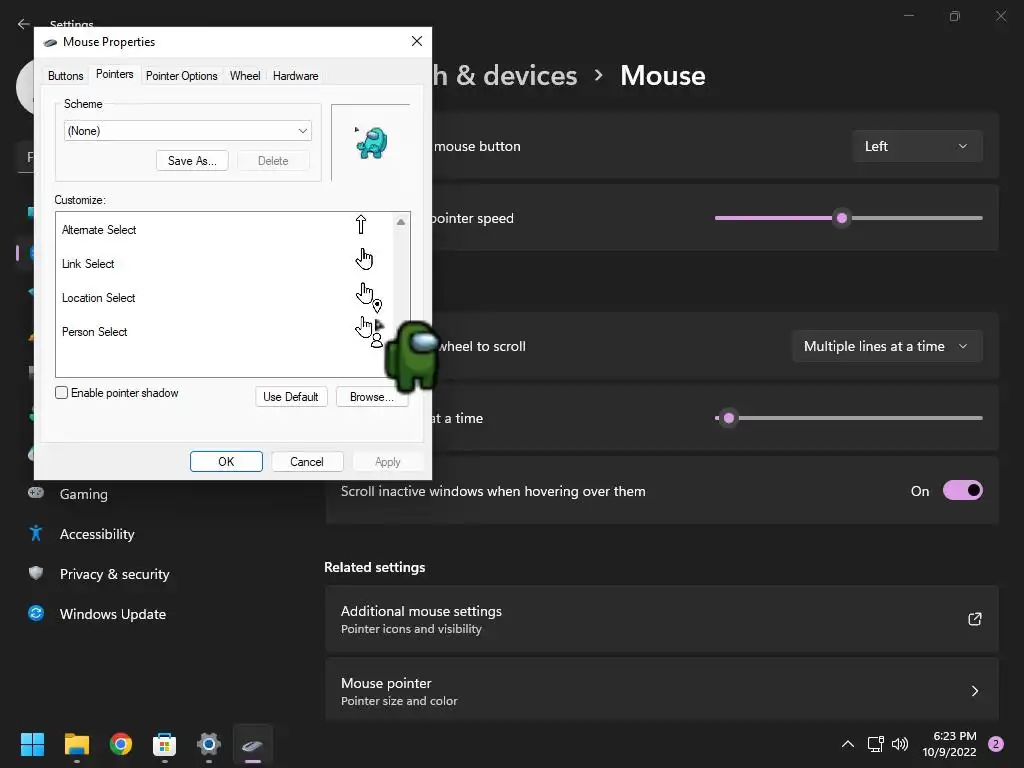Open Multiple lines at a time dropdown

coord(887,346)
